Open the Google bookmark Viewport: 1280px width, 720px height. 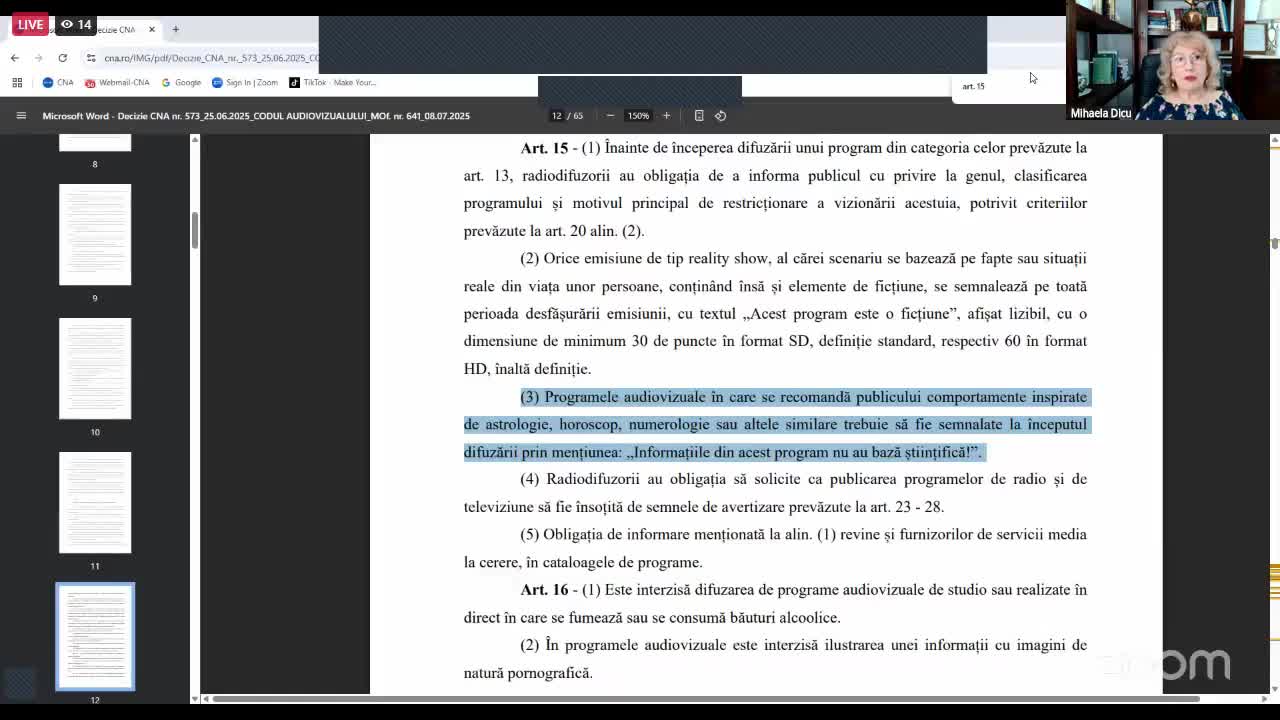181,83
